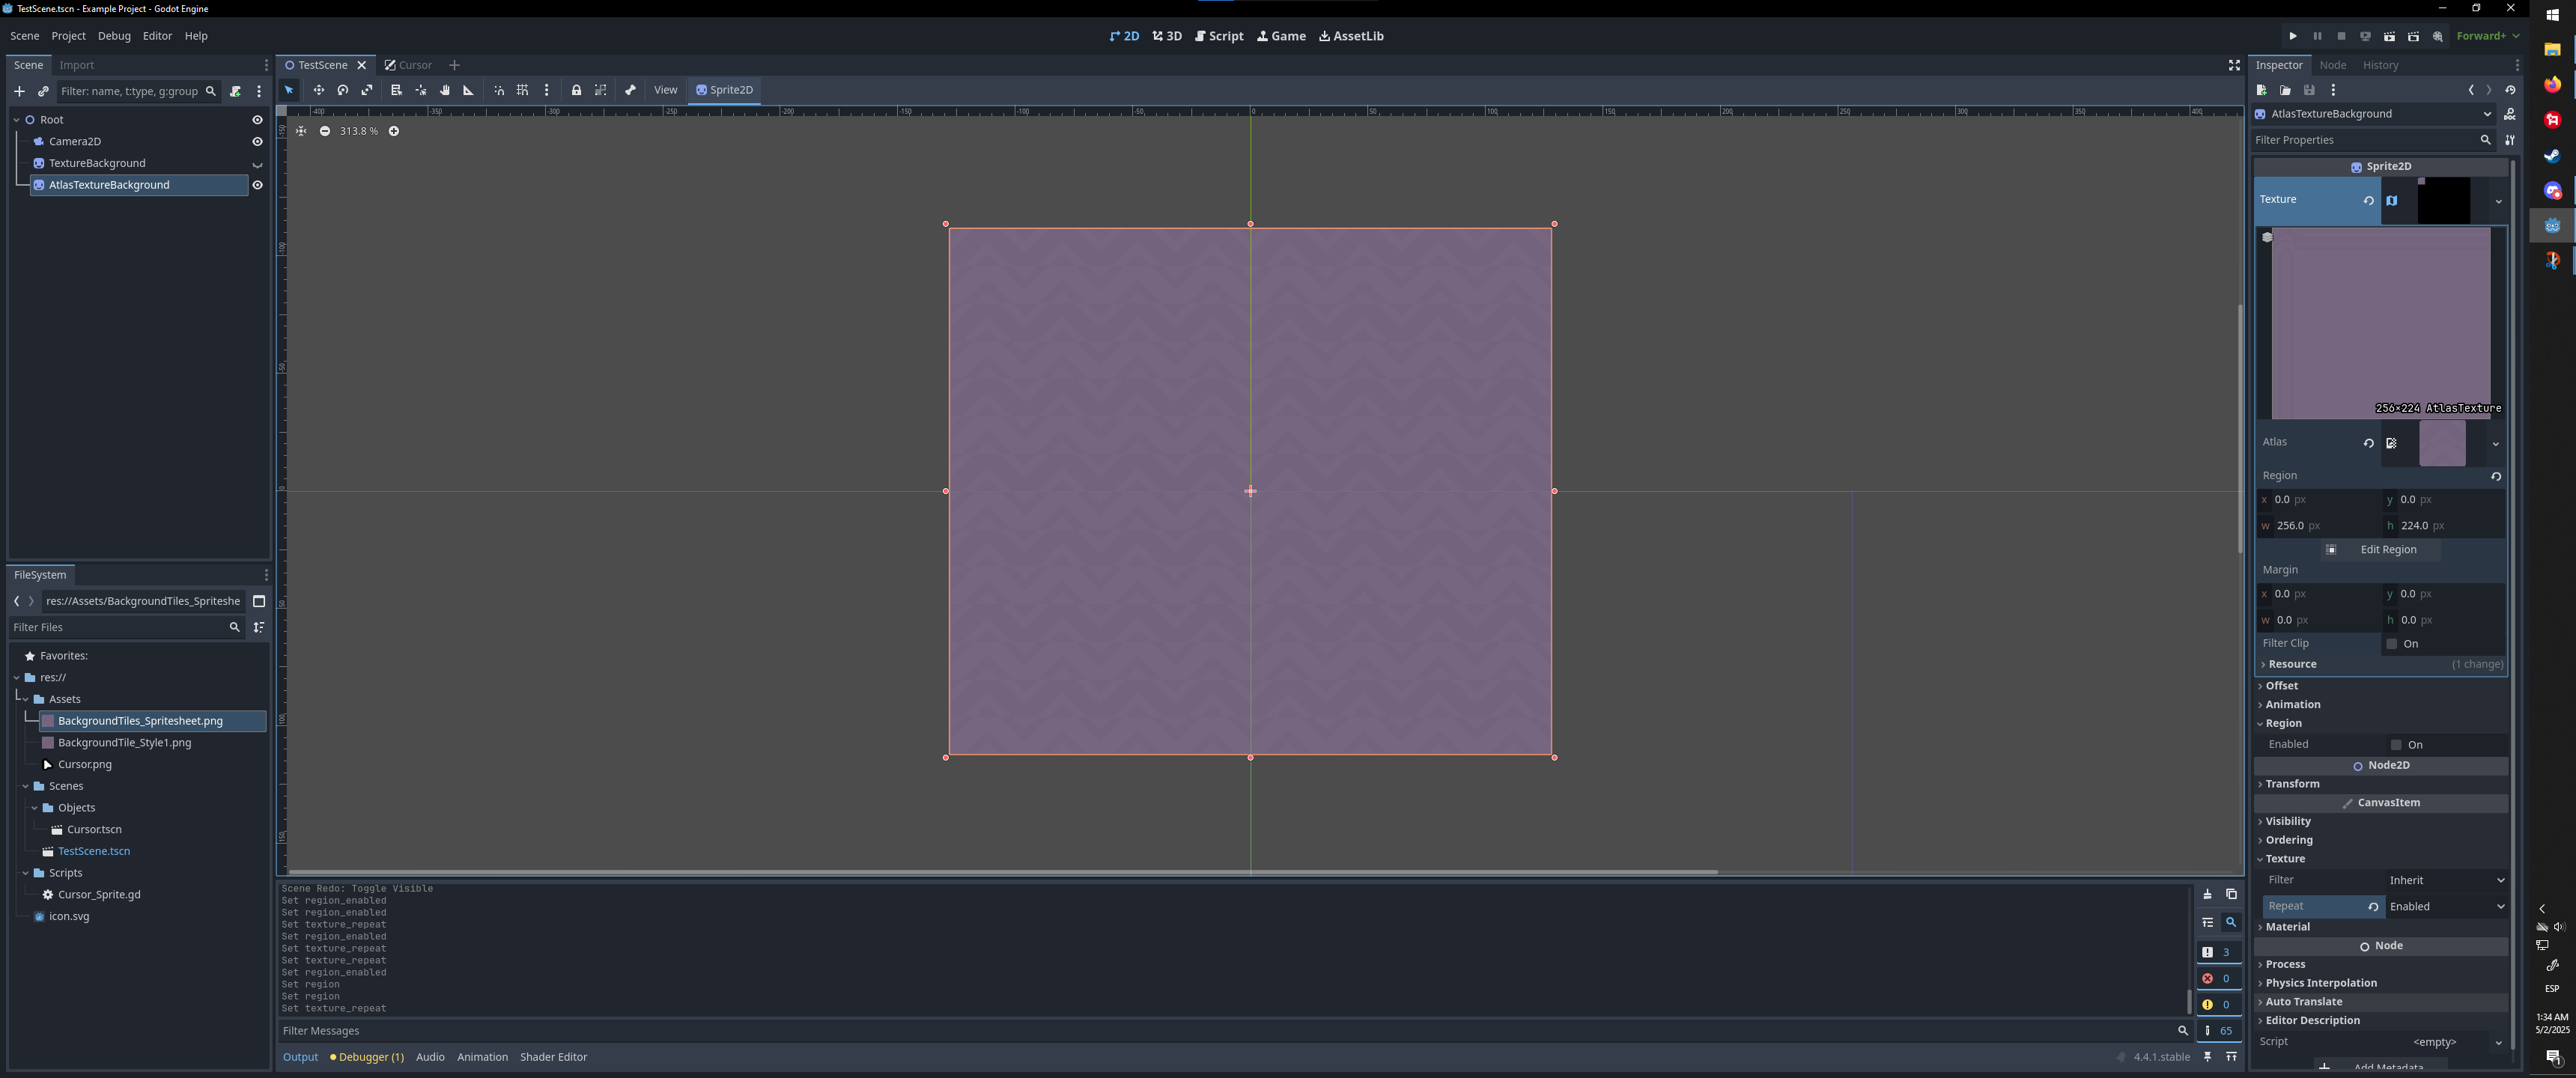This screenshot has width=2576, height=1078.
Task: Open the Debugger (1) bottom panel tab
Action: (x=367, y=1057)
